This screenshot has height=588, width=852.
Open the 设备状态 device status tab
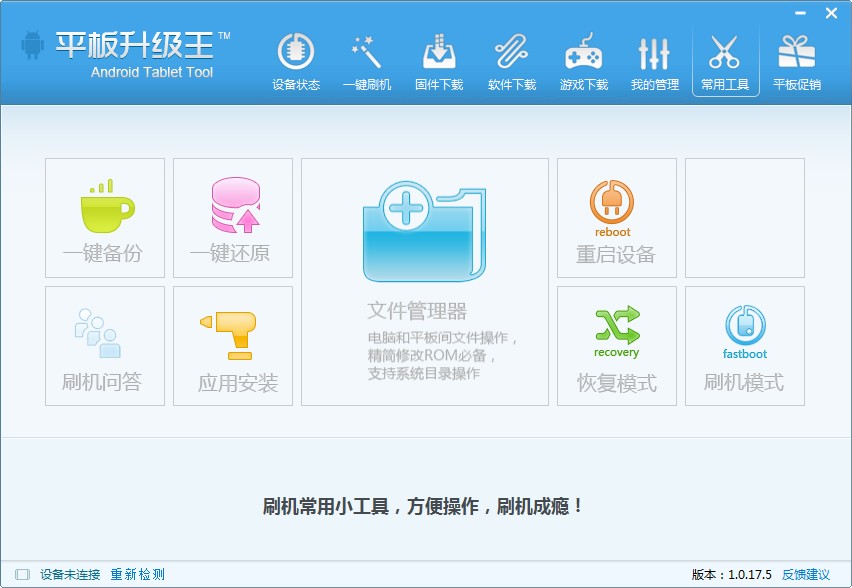point(296,62)
